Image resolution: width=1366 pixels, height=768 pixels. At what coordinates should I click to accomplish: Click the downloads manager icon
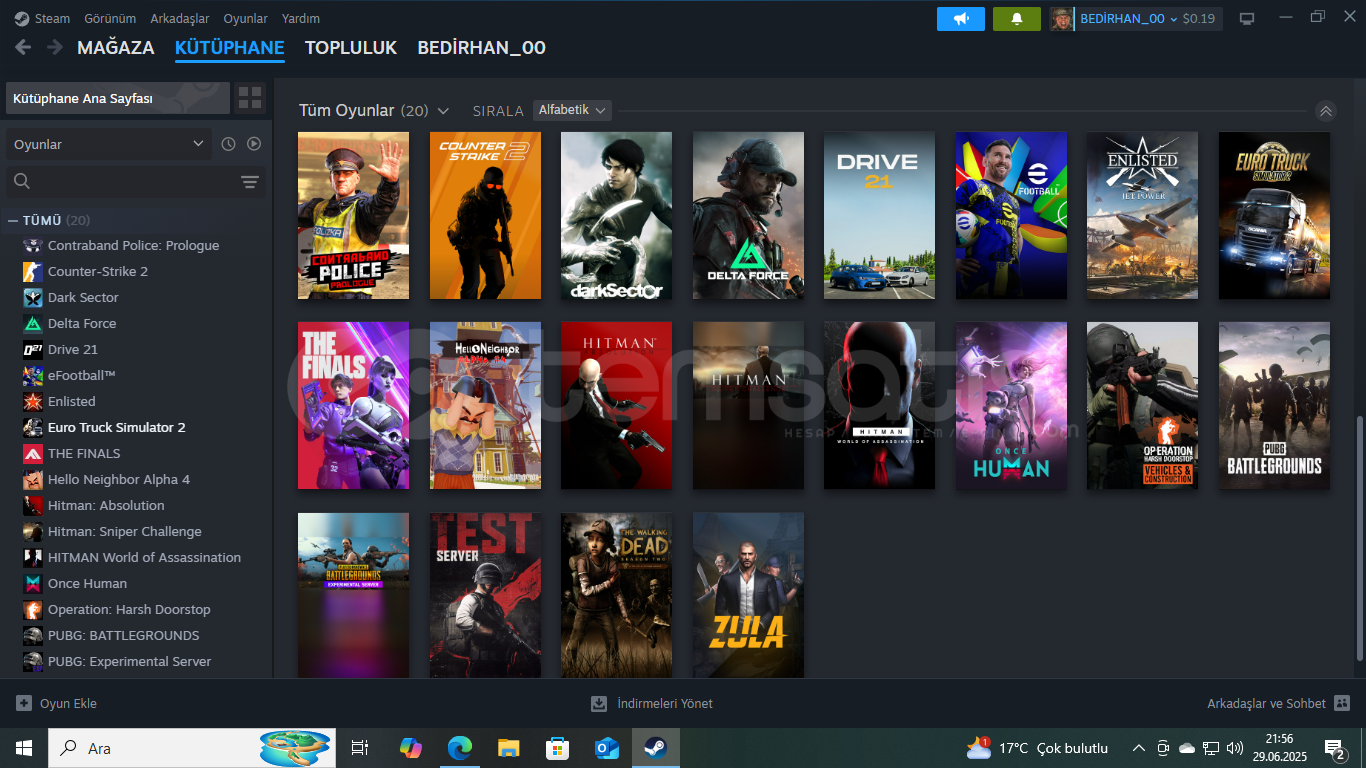(x=599, y=703)
